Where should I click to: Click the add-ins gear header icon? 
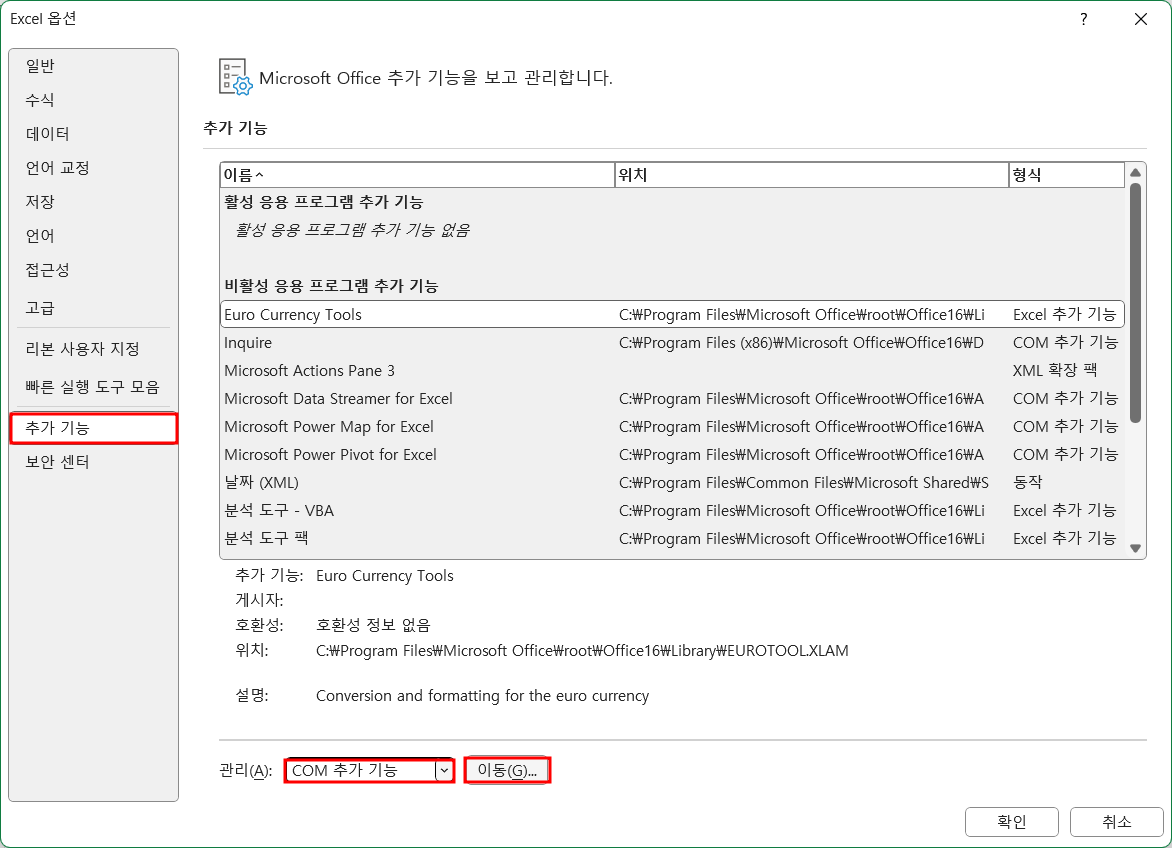pos(235,77)
